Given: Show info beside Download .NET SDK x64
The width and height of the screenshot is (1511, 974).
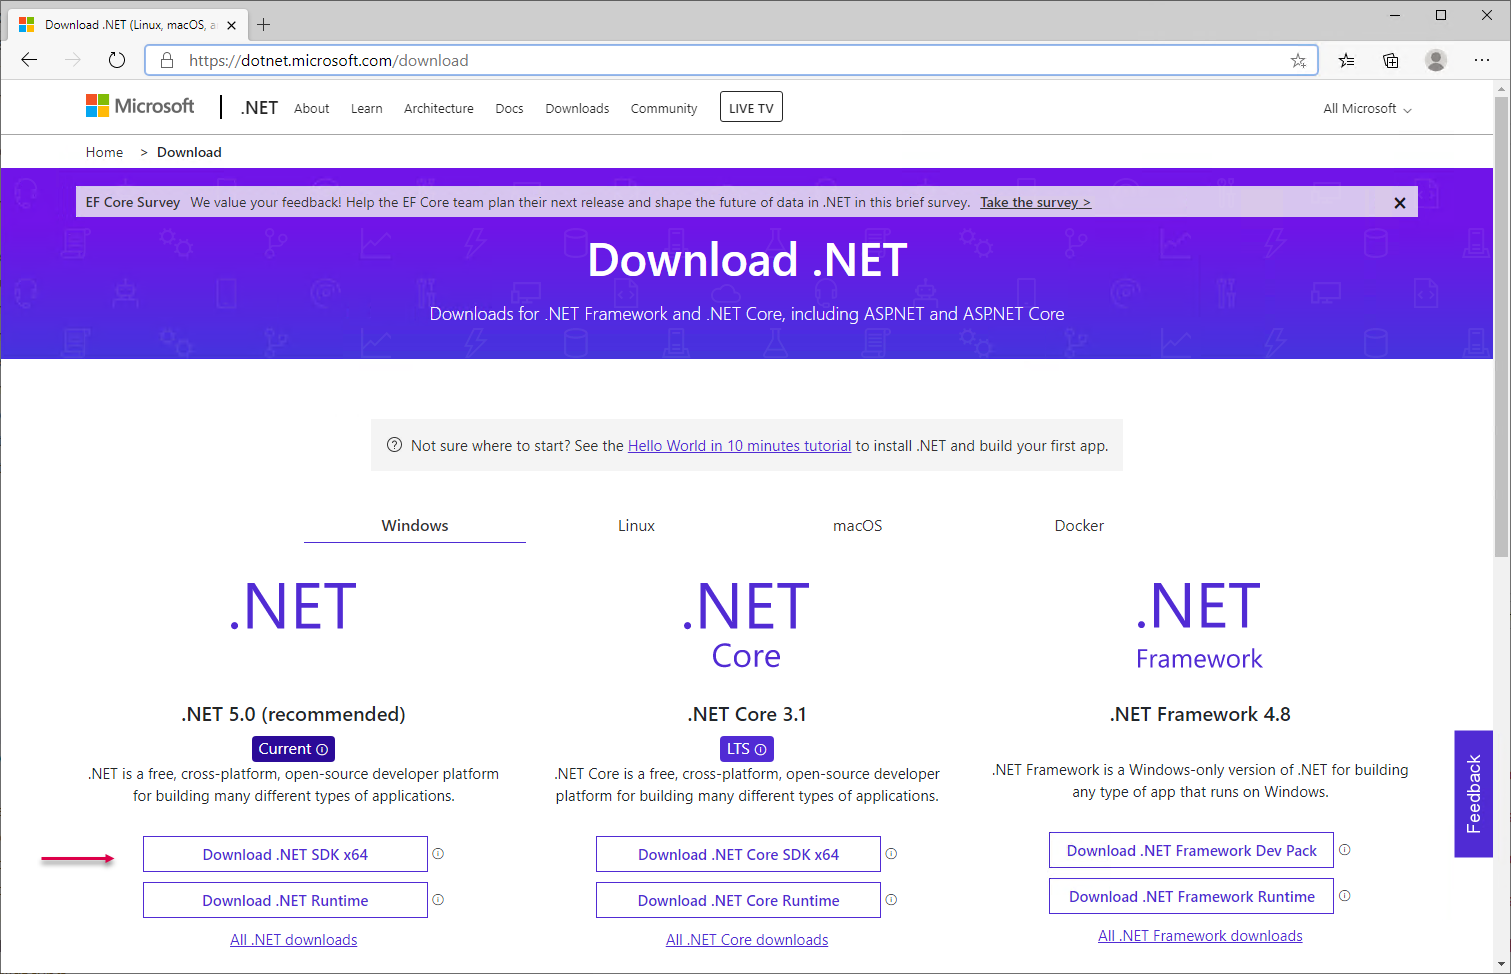Looking at the screenshot, I should (x=438, y=854).
